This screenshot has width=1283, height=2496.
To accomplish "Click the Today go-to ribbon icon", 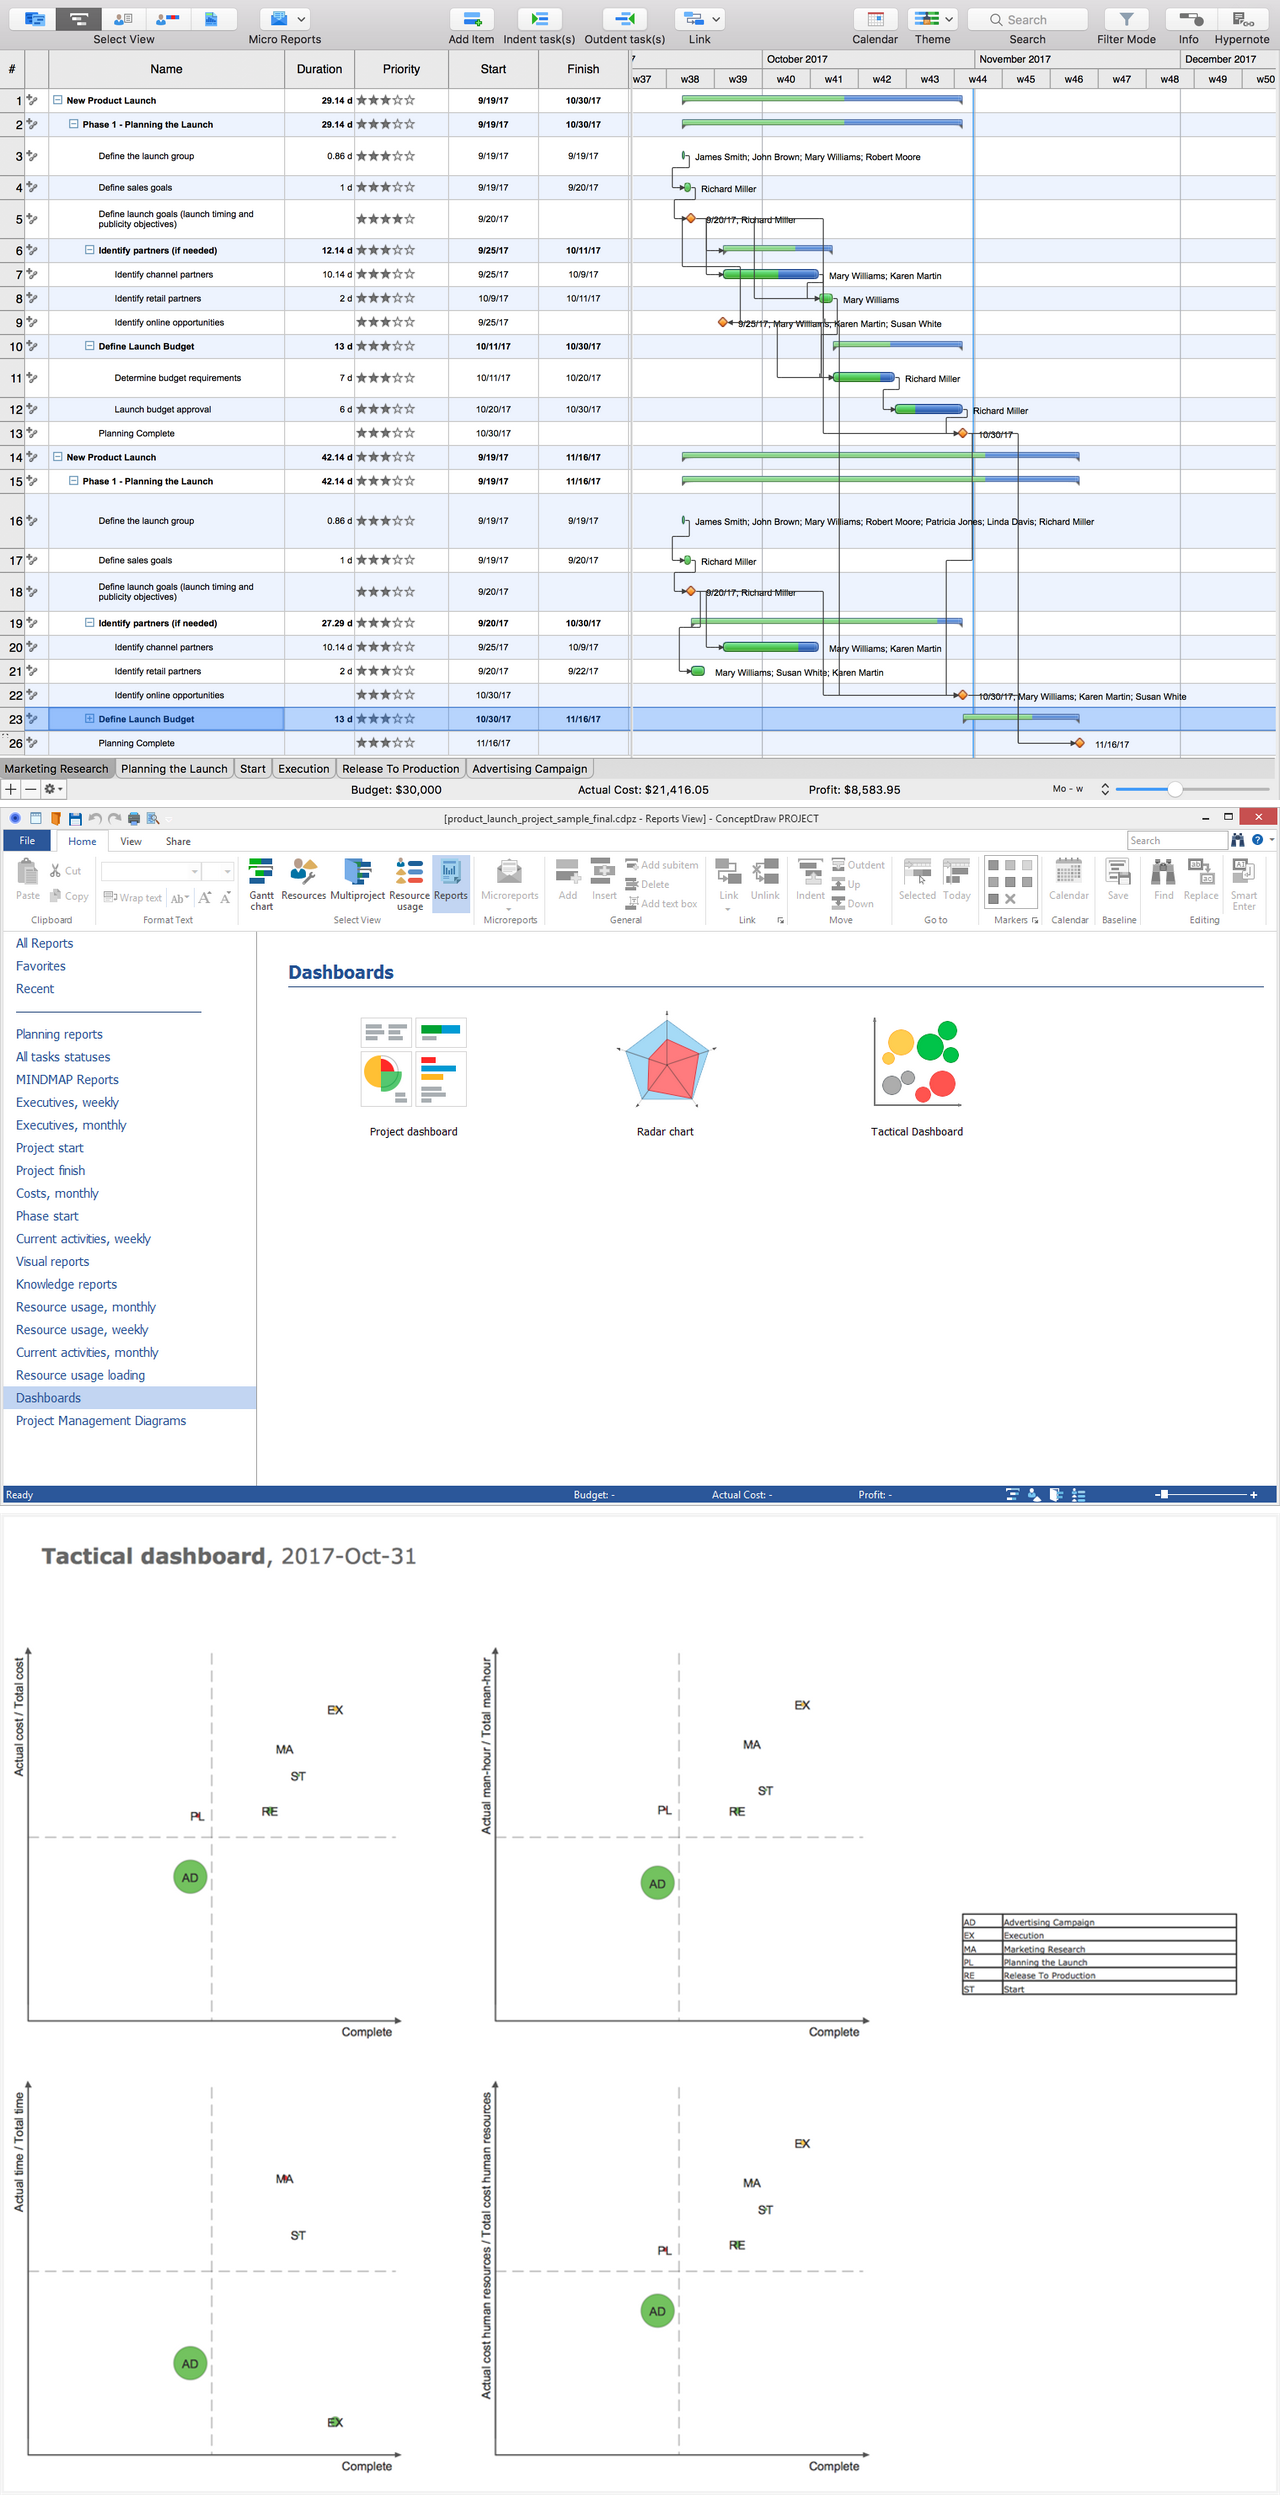I will coord(959,881).
